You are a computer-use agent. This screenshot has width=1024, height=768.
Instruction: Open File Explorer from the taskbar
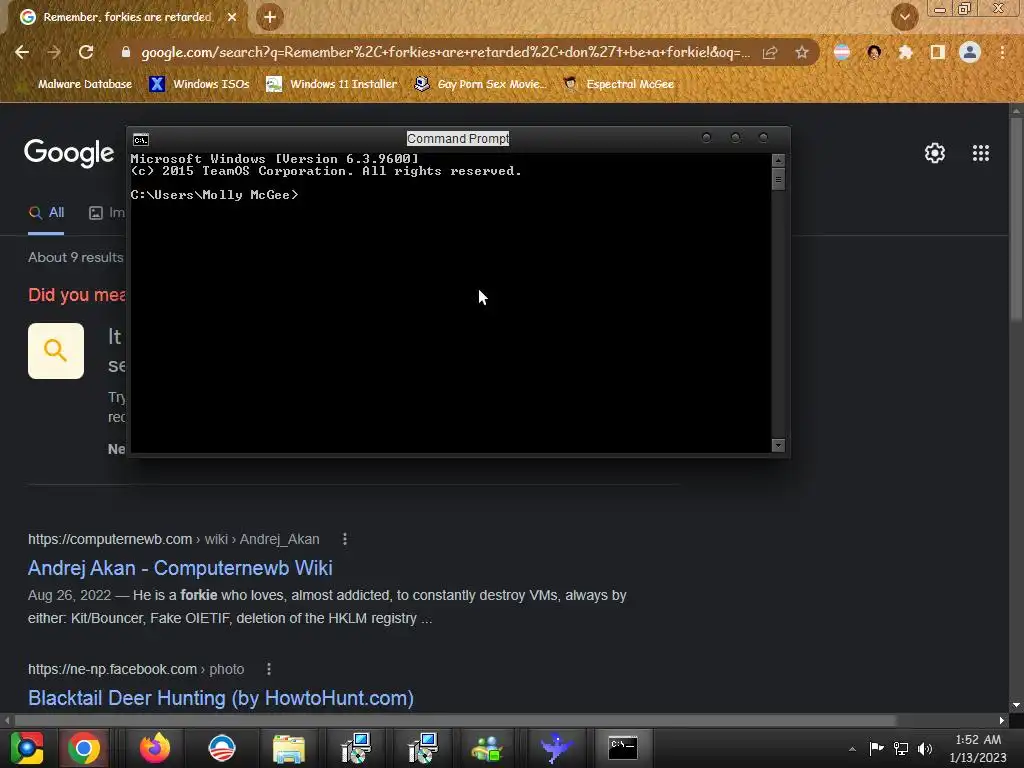click(x=289, y=748)
